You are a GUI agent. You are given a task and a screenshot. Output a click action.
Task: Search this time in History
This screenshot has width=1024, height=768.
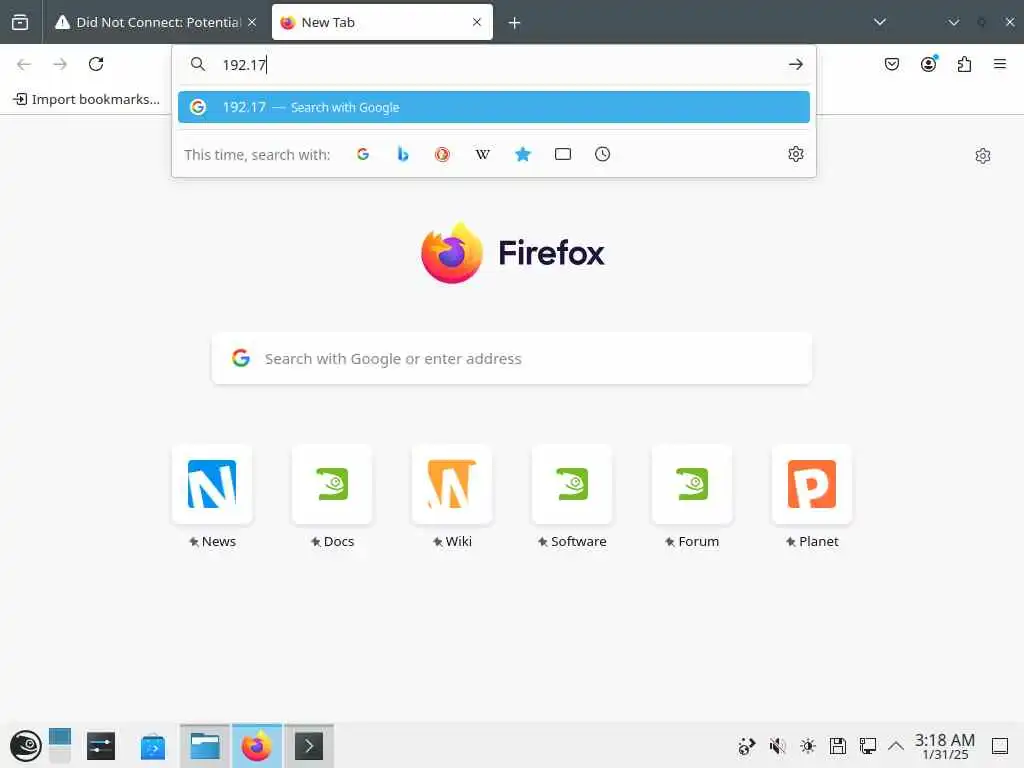(603, 154)
